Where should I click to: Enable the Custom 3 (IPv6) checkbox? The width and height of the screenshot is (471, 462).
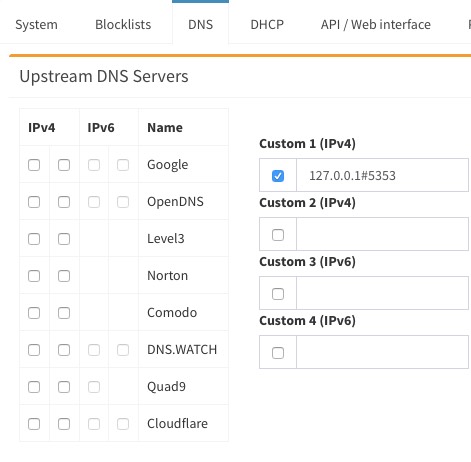pyautogui.click(x=278, y=294)
